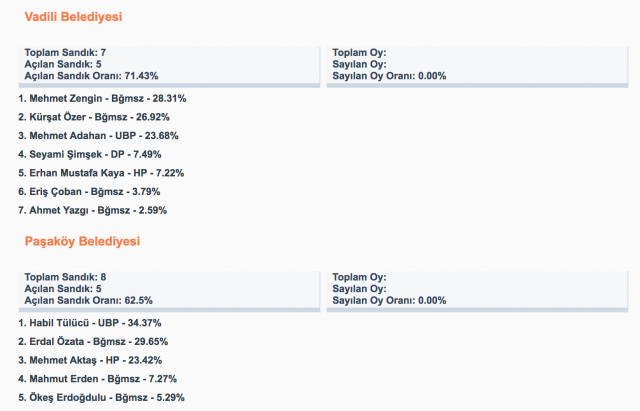Click "Toplam Sandık: 8" text
This screenshot has height=411, width=640.
pyautogui.click(x=65, y=276)
